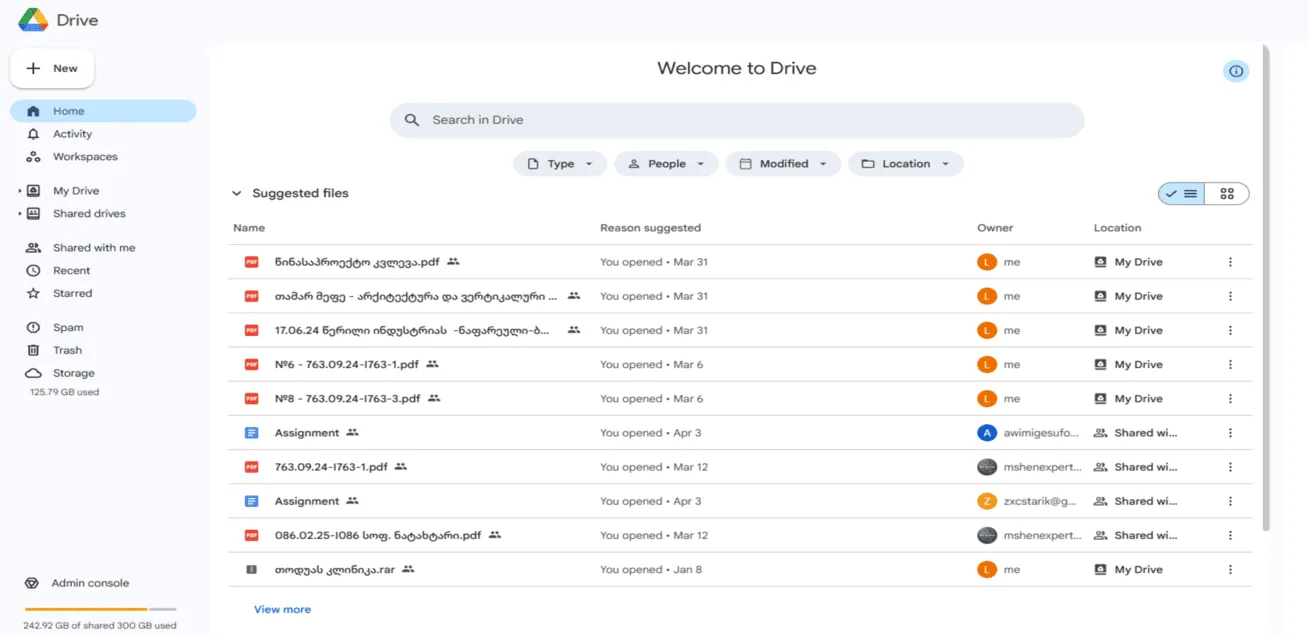Open the Admin console

[90, 583]
